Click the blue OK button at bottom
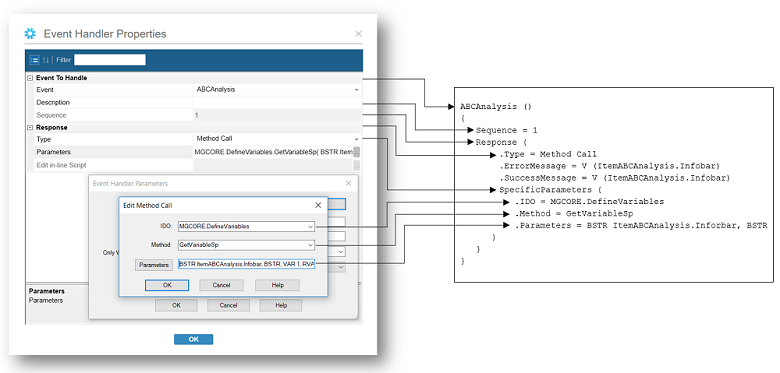 click(x=194, y=339)
